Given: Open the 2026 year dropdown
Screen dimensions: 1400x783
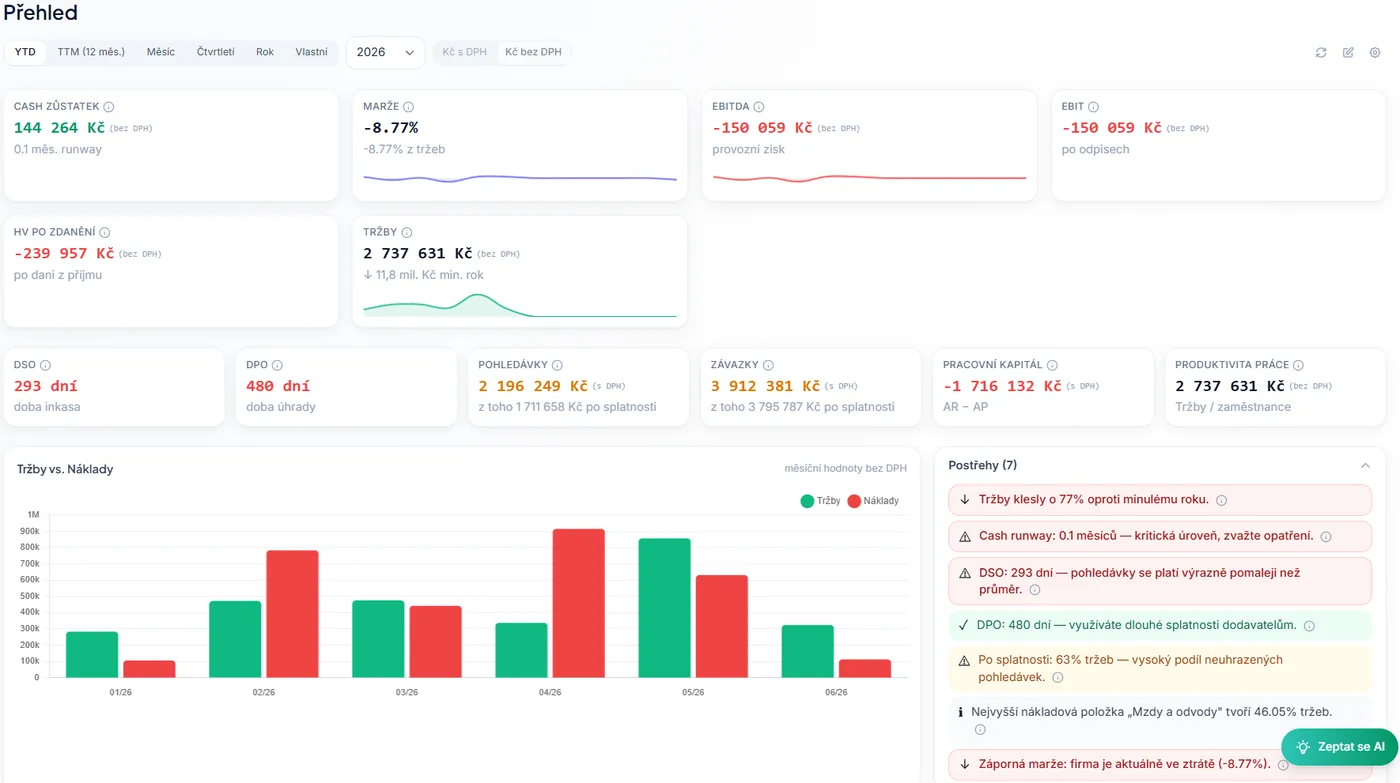Looking at the screenshot, I should (385, 52).
